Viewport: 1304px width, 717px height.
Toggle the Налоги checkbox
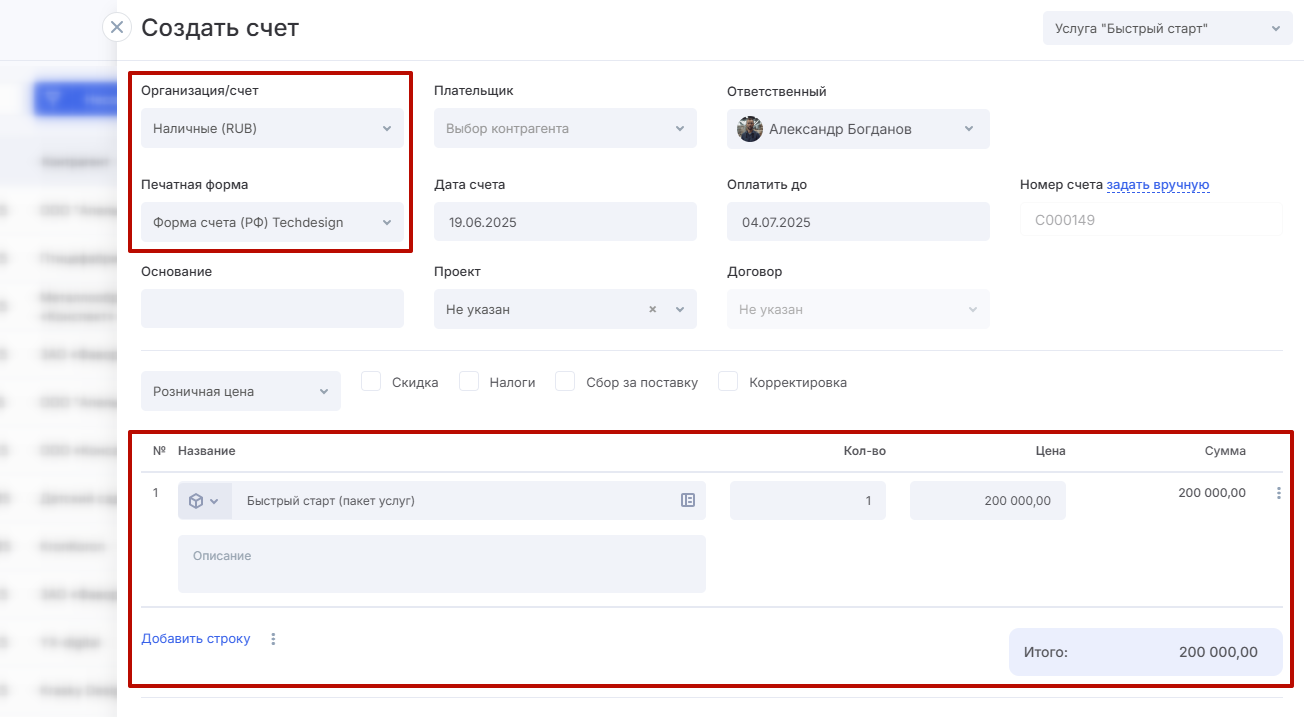coord(469,382)
